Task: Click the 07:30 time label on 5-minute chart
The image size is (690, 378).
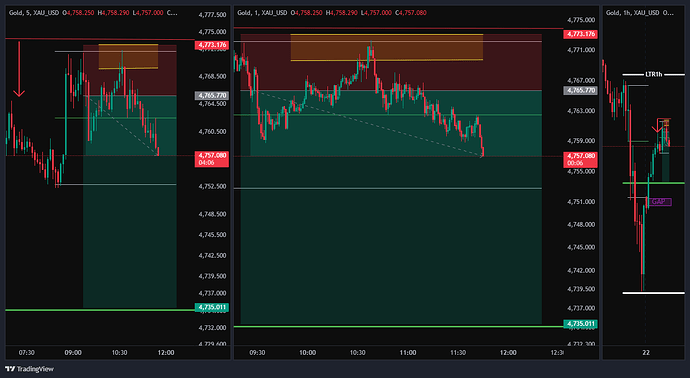Action: 26,352
